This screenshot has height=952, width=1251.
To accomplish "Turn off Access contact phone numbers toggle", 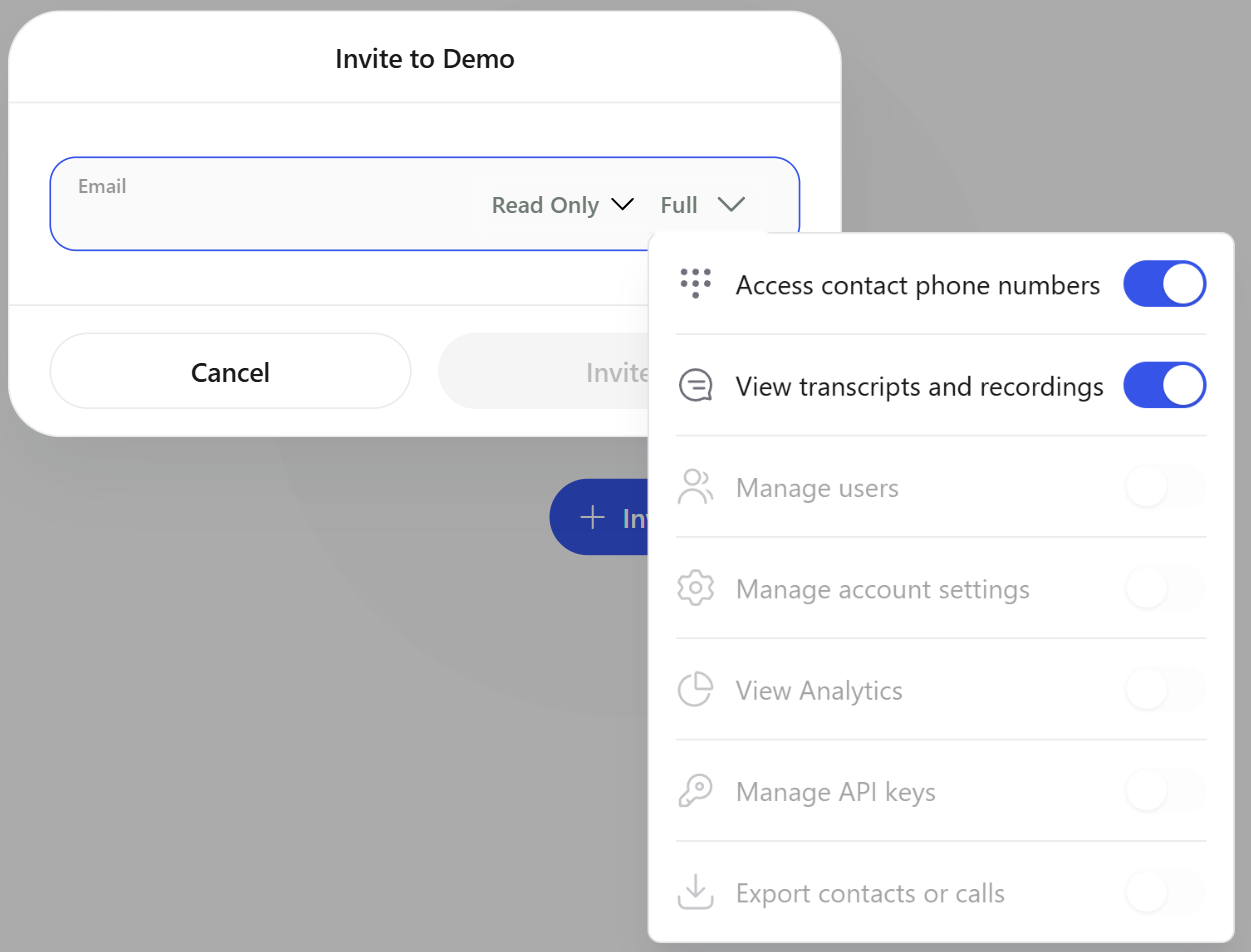I will [x=1165, y=284].
